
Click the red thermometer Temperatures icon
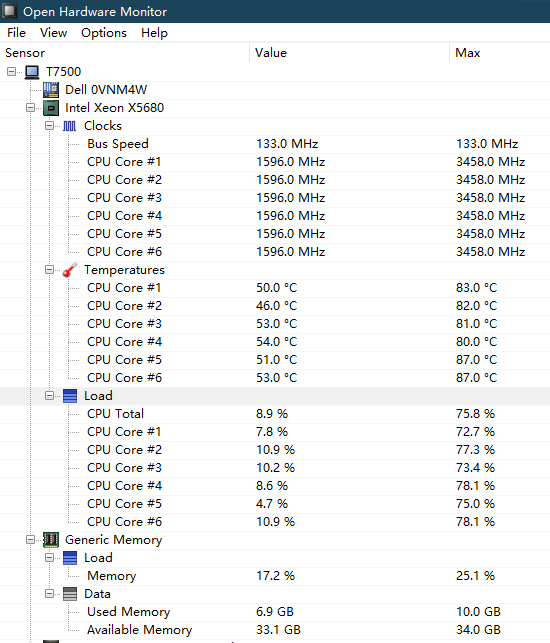pyautogui.click(x=69, y=270)
